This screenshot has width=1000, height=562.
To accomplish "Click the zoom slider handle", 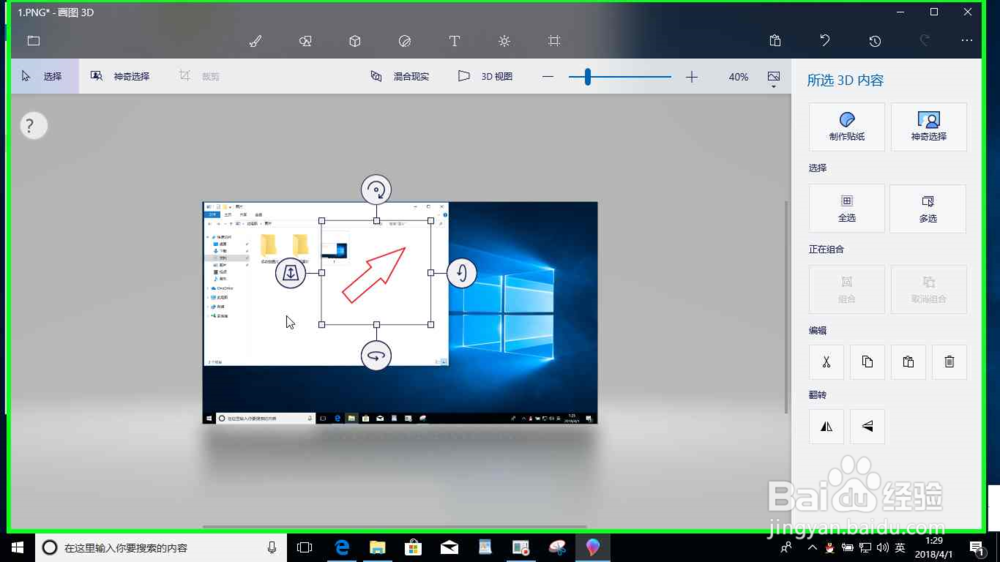I will 587,77.
